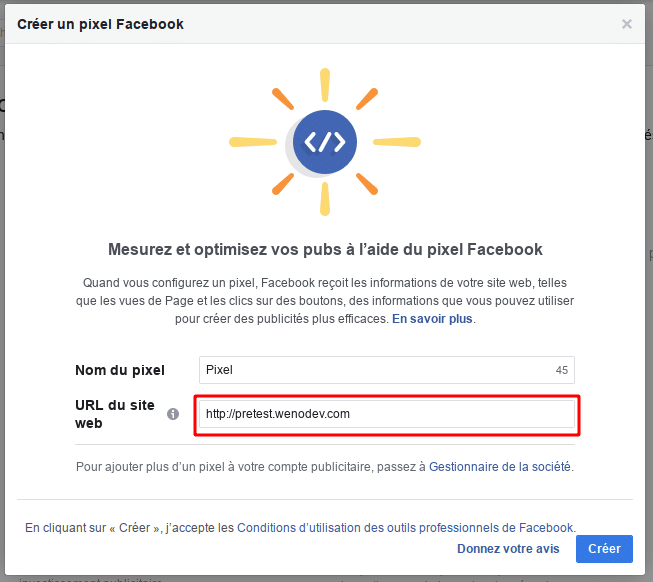Click the 45 character counter
This screenshot has width=653, height=582.
click(561, 370)
